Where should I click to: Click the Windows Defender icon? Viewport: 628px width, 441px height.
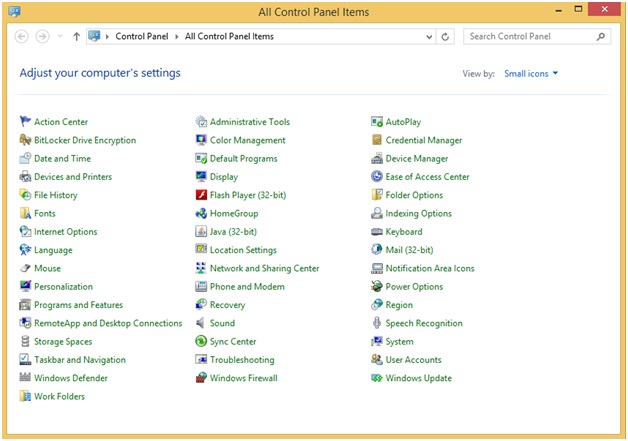click(25, 378)
